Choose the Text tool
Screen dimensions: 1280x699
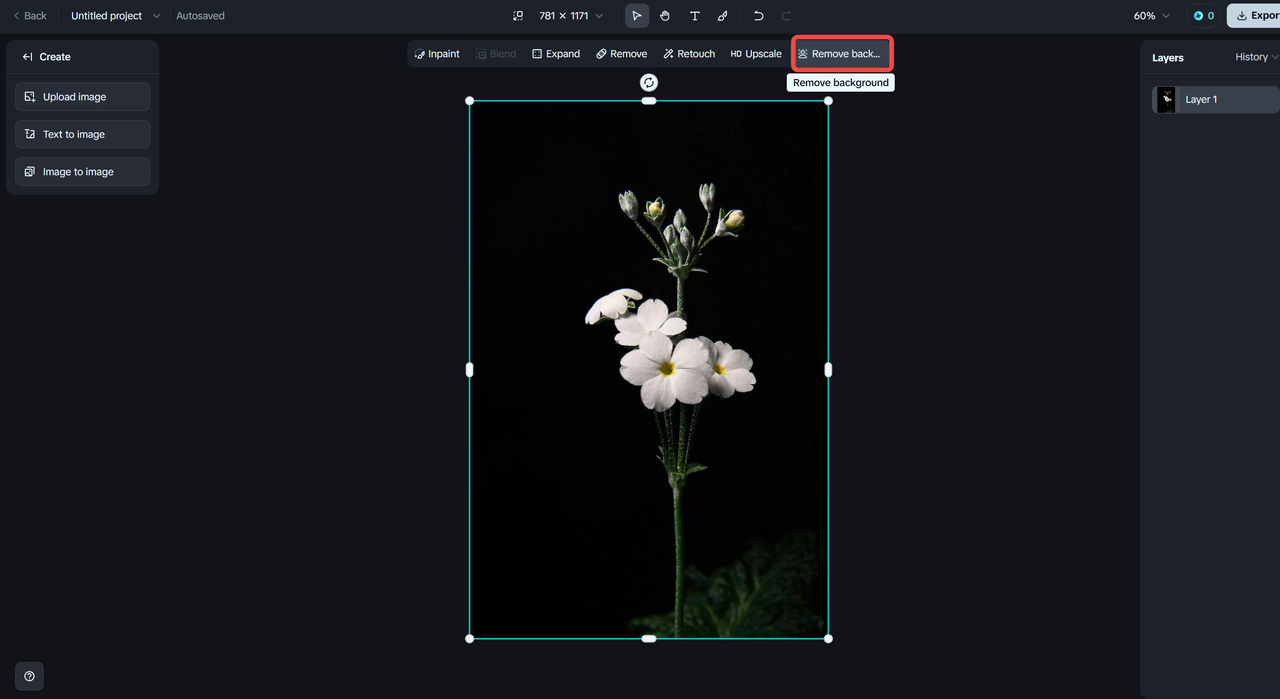(694, 16)
